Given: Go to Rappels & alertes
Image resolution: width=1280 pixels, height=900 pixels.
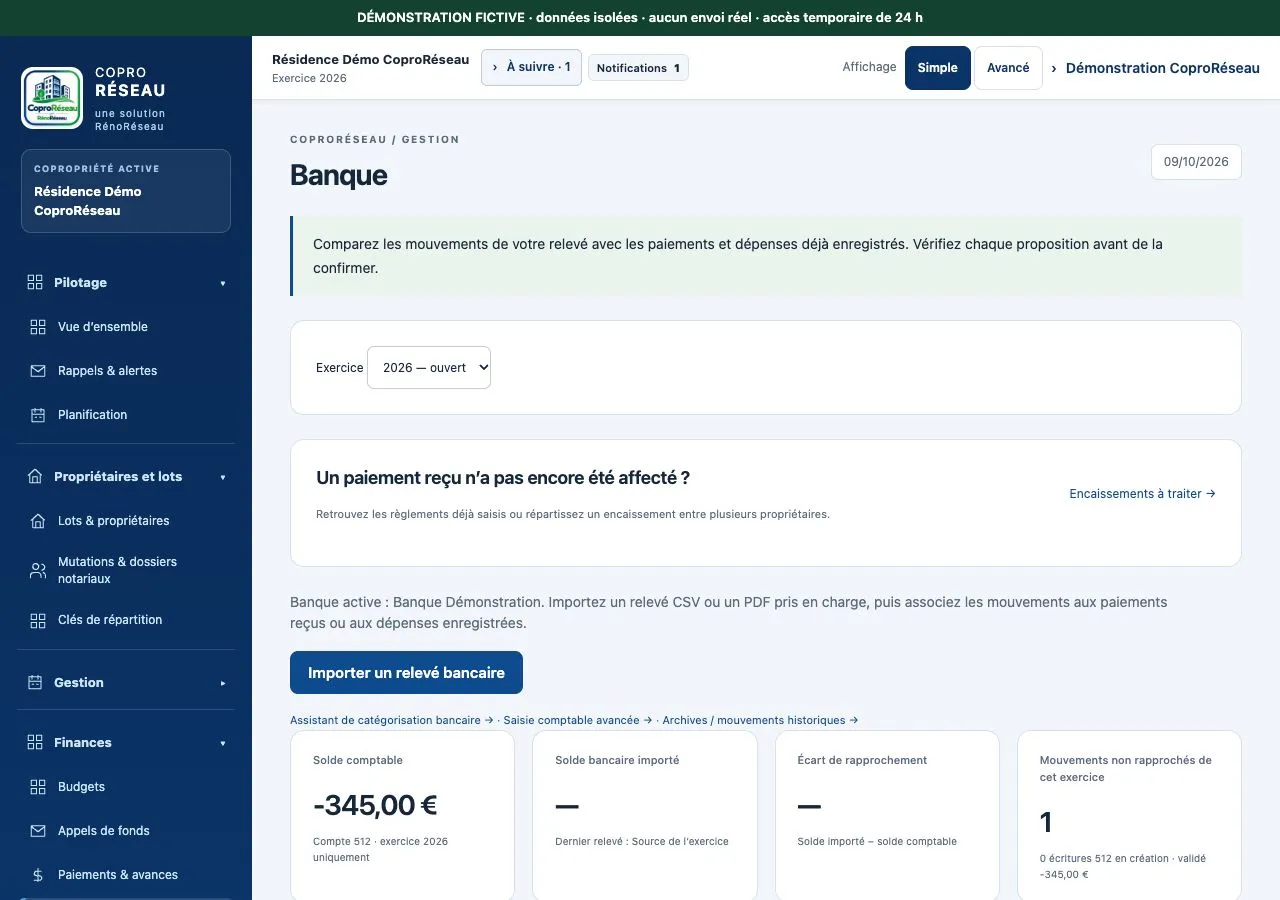Looking at the screenshot, I should coord(126,371).
